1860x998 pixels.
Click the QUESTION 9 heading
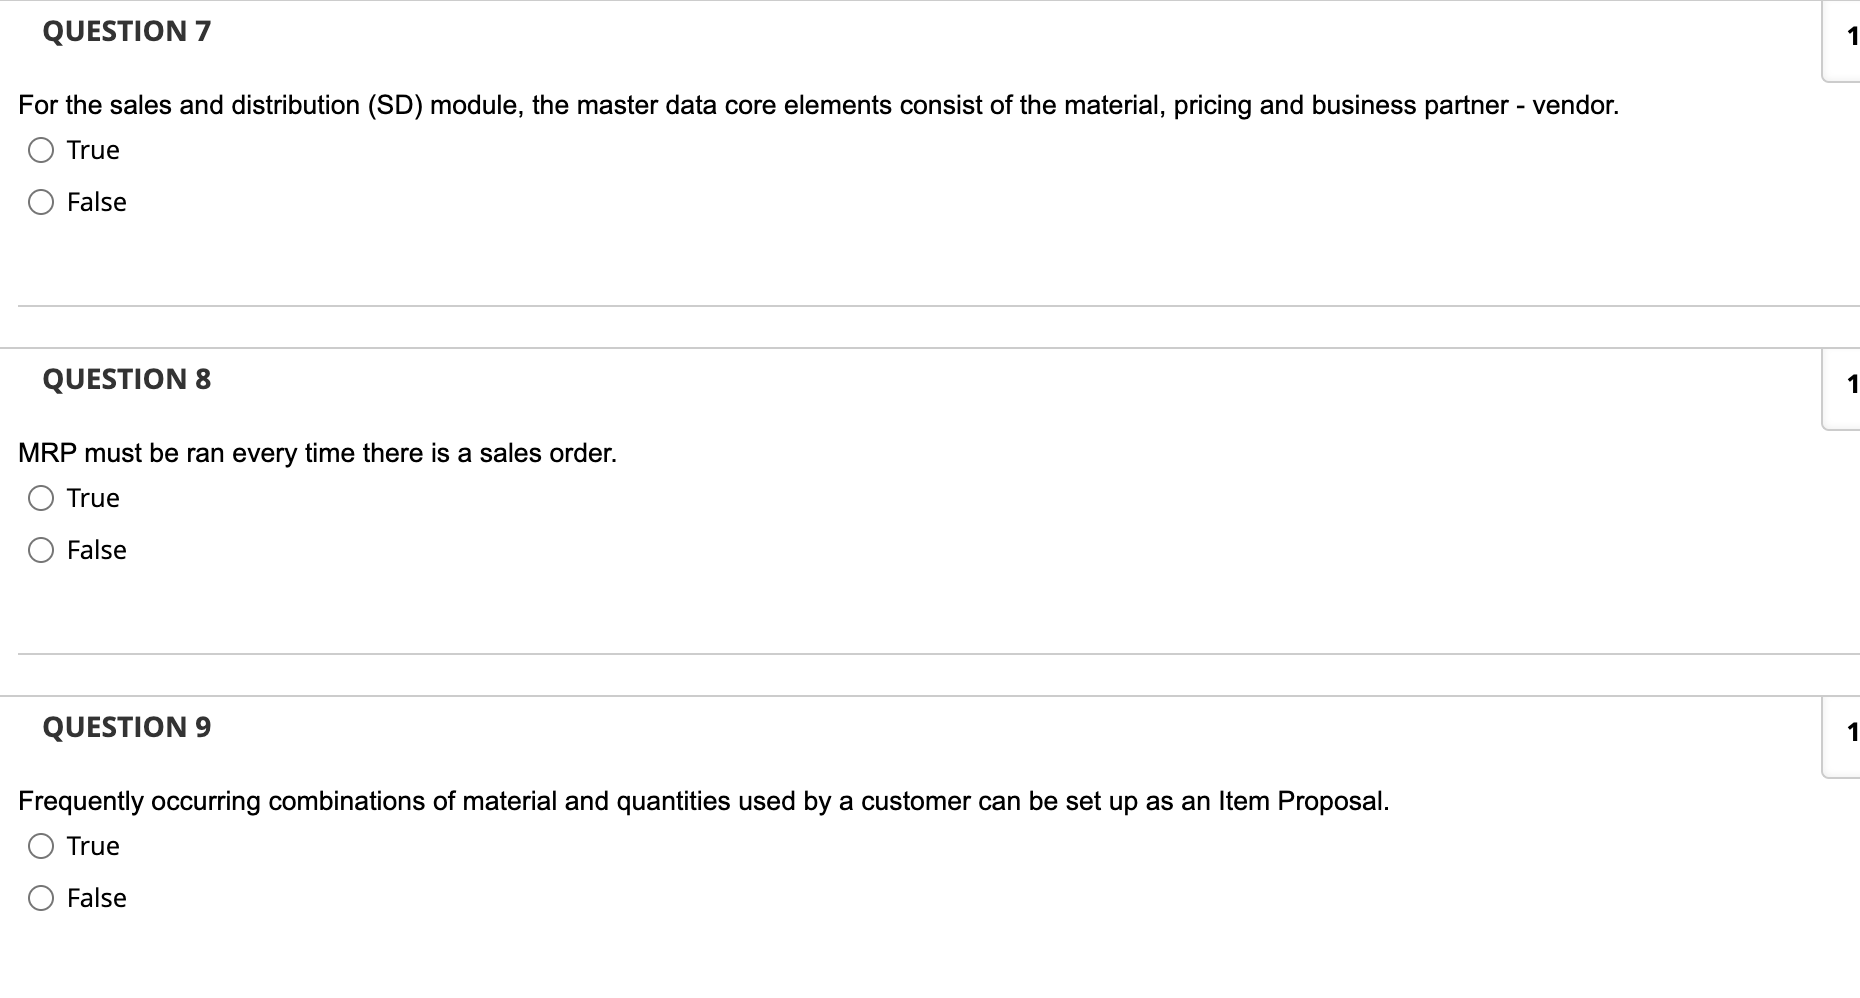(x=126, y=727)
